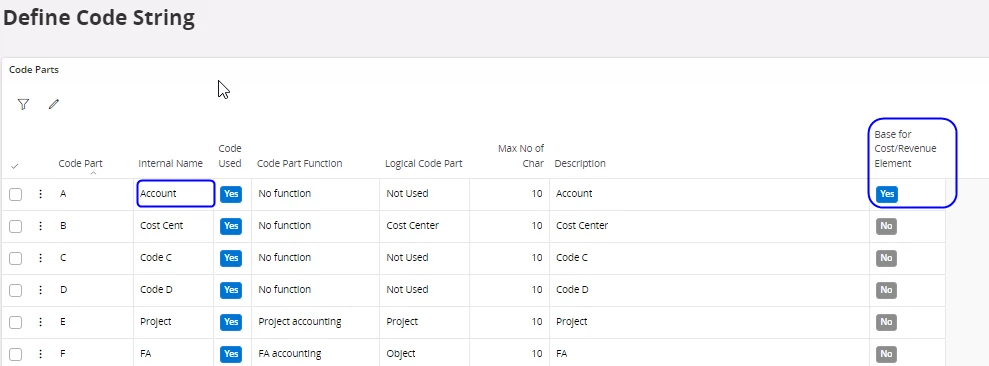Sort by the Code Part column header
The height and width of the screenshot is (366, 989).
(x=80, y=163)
